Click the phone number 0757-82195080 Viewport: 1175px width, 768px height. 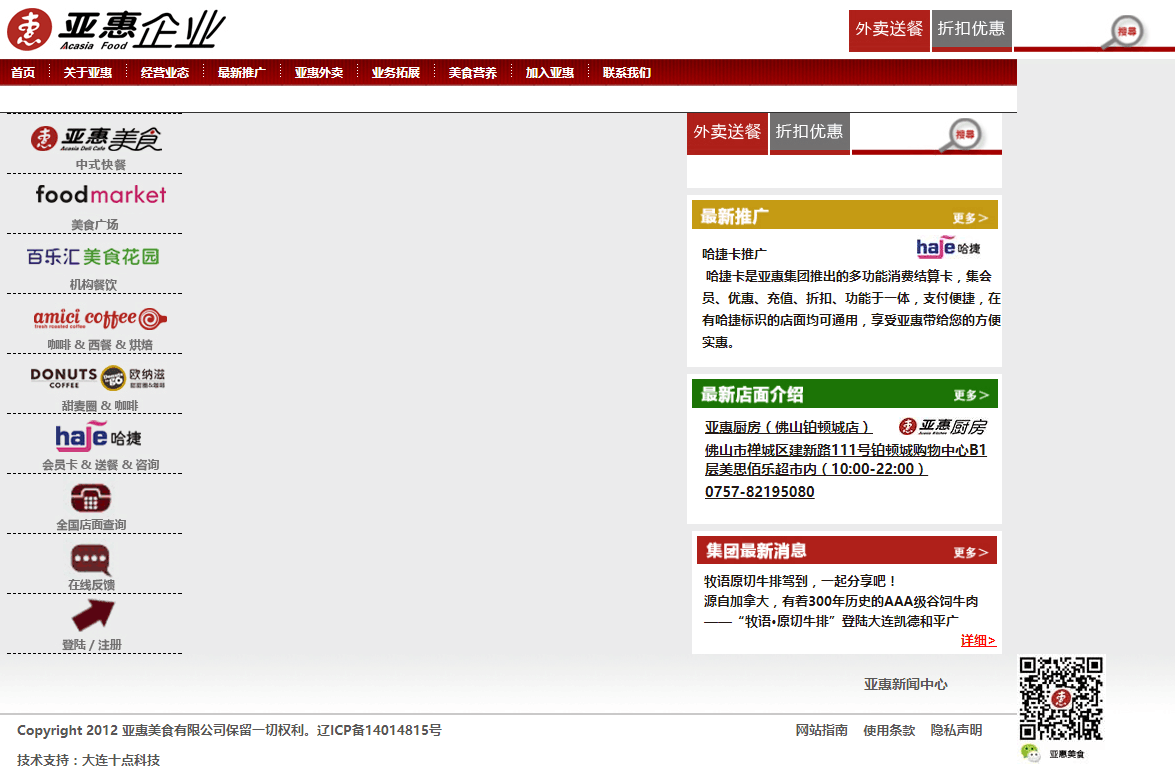tap(759, 492)
